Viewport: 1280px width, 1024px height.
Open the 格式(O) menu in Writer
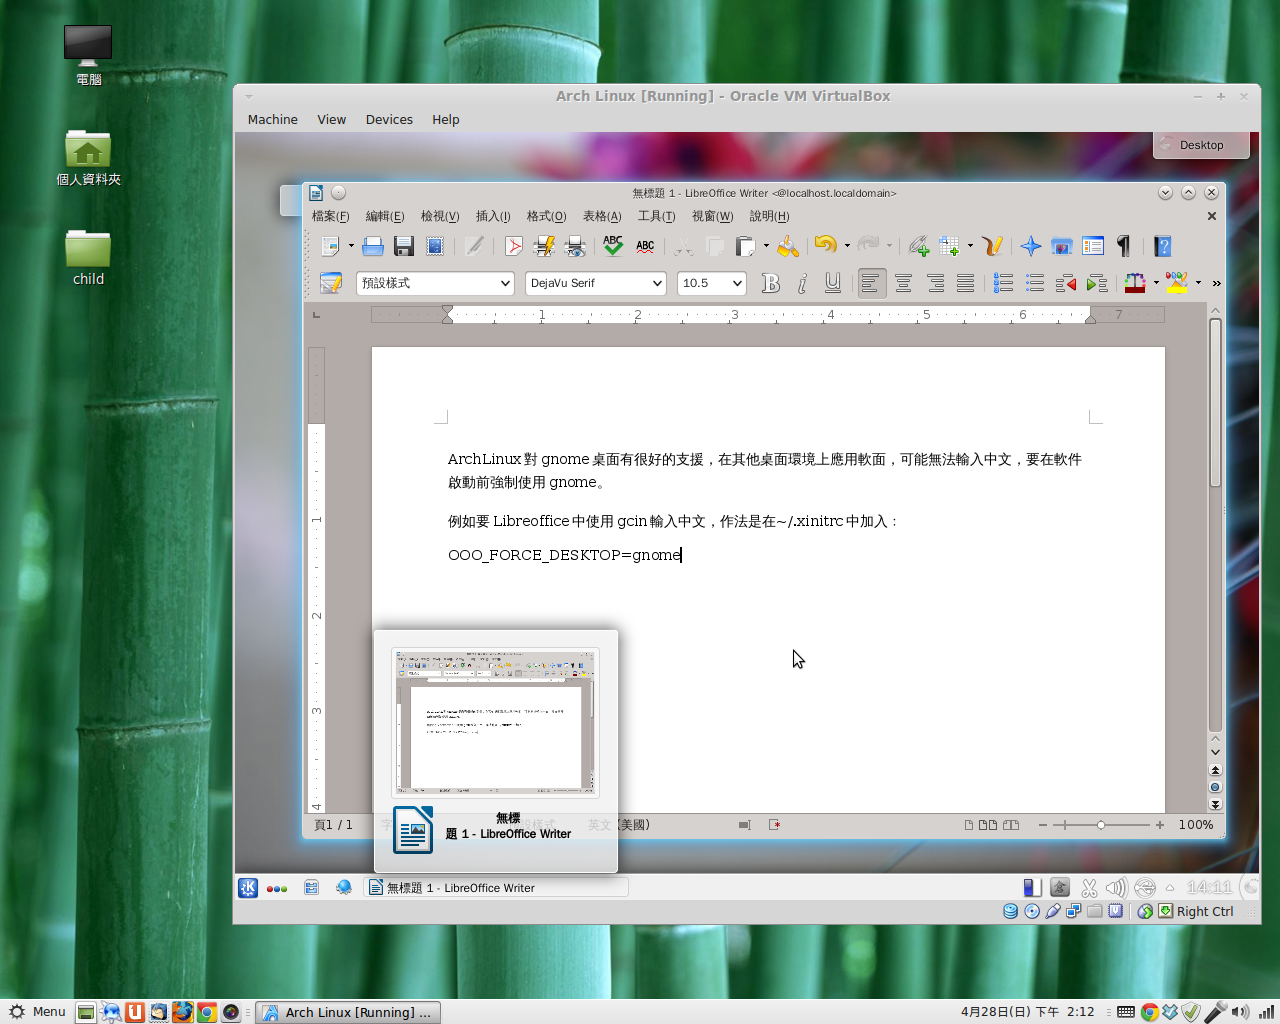tap(546, 216)
